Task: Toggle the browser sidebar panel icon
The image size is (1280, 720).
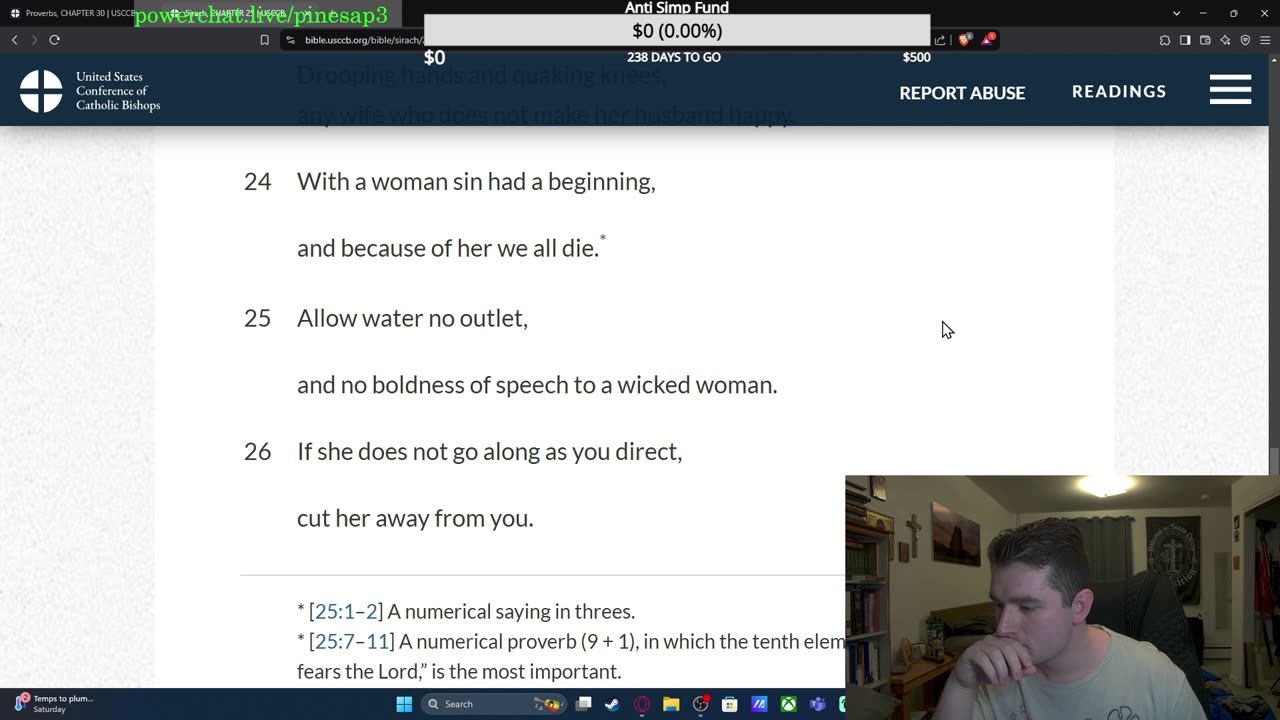Action: click(x=1185, y=40)
